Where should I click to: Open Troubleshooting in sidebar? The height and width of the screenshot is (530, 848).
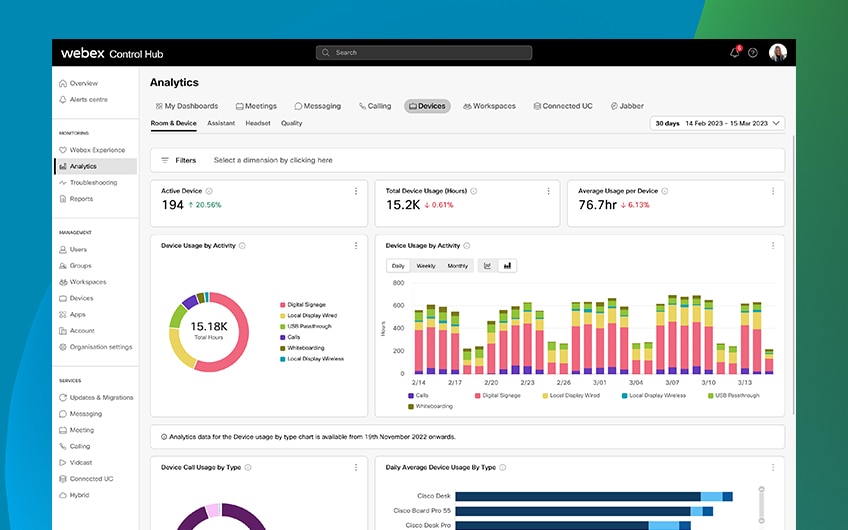[x=88, y=182]
